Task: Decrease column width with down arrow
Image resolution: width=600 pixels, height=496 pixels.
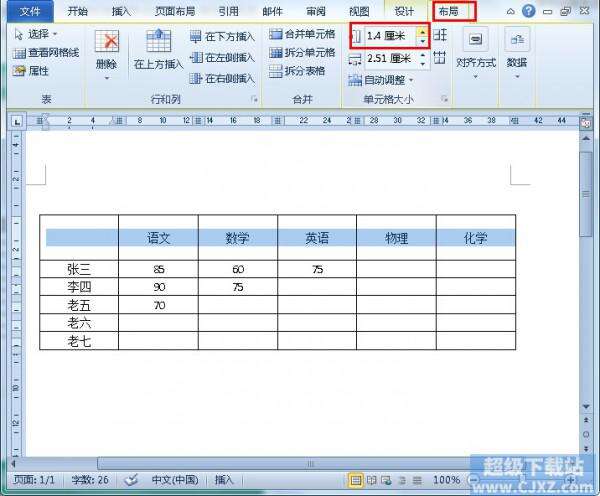Action: 423,63
